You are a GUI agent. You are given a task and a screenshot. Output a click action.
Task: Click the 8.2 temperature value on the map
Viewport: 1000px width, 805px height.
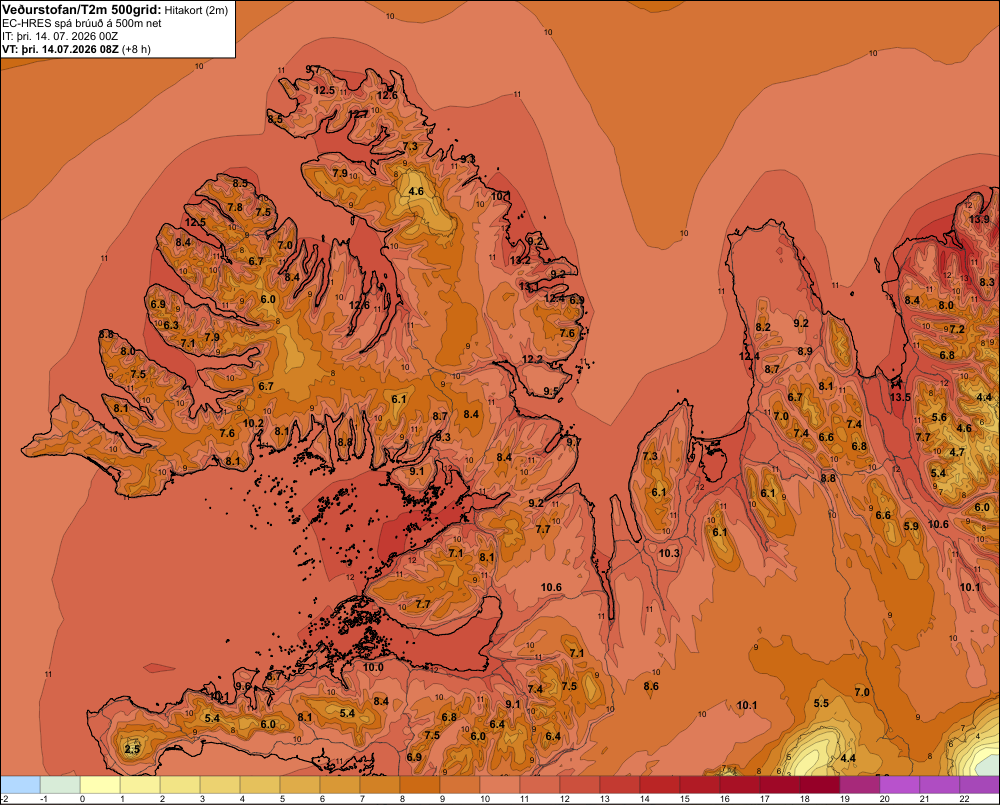763,327
